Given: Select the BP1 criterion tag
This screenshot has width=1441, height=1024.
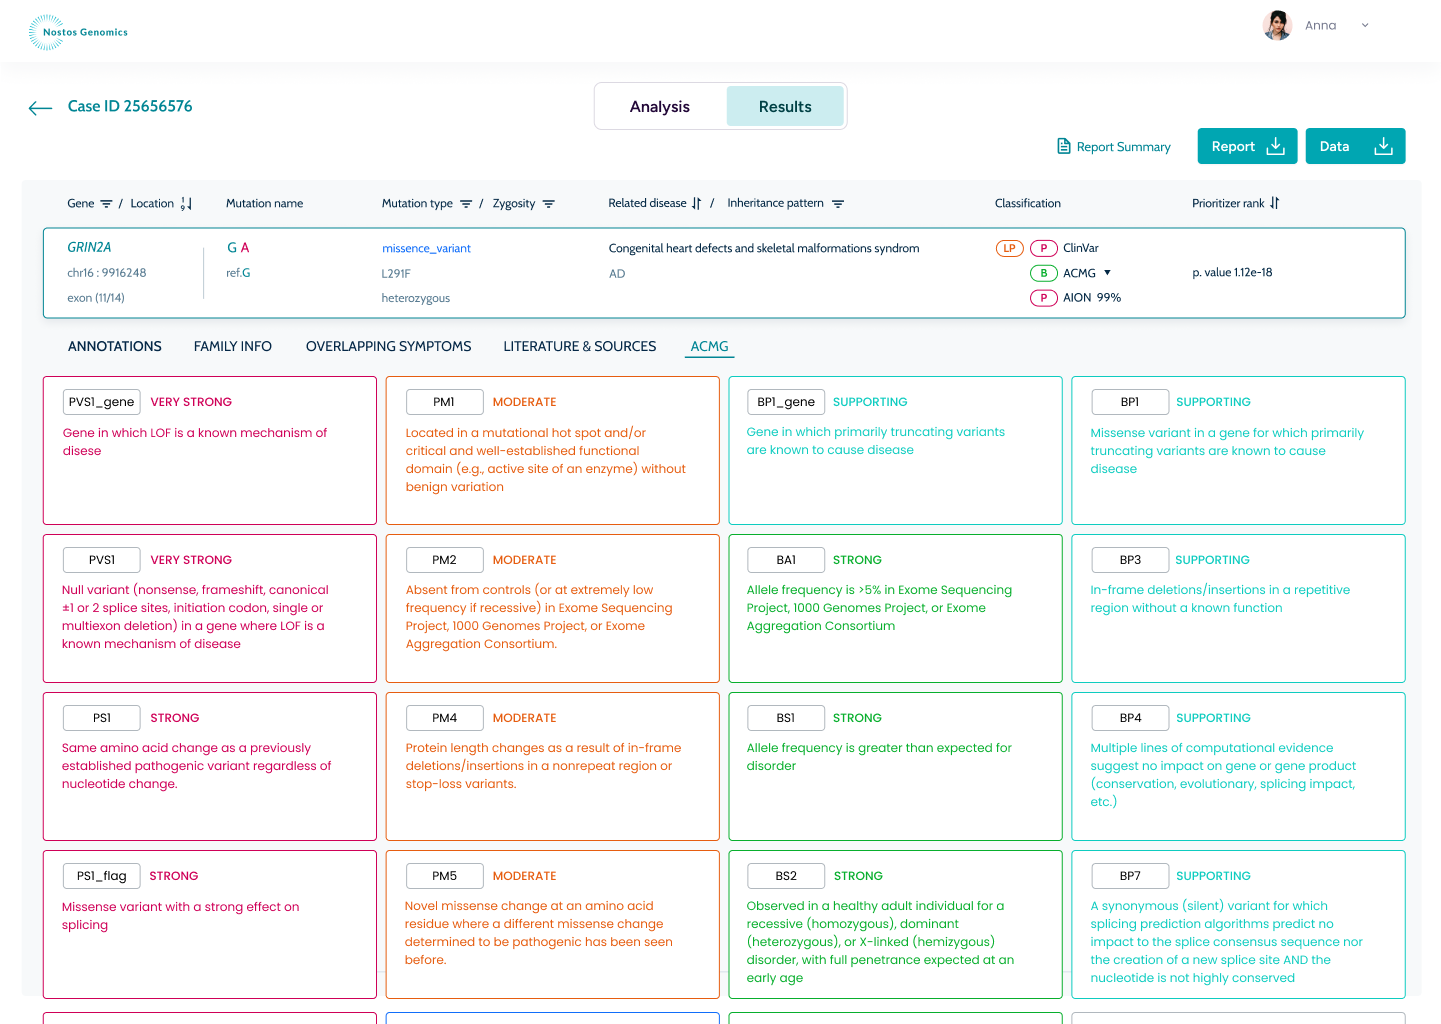Looking at the screenshot, I should coord(1130,402).
